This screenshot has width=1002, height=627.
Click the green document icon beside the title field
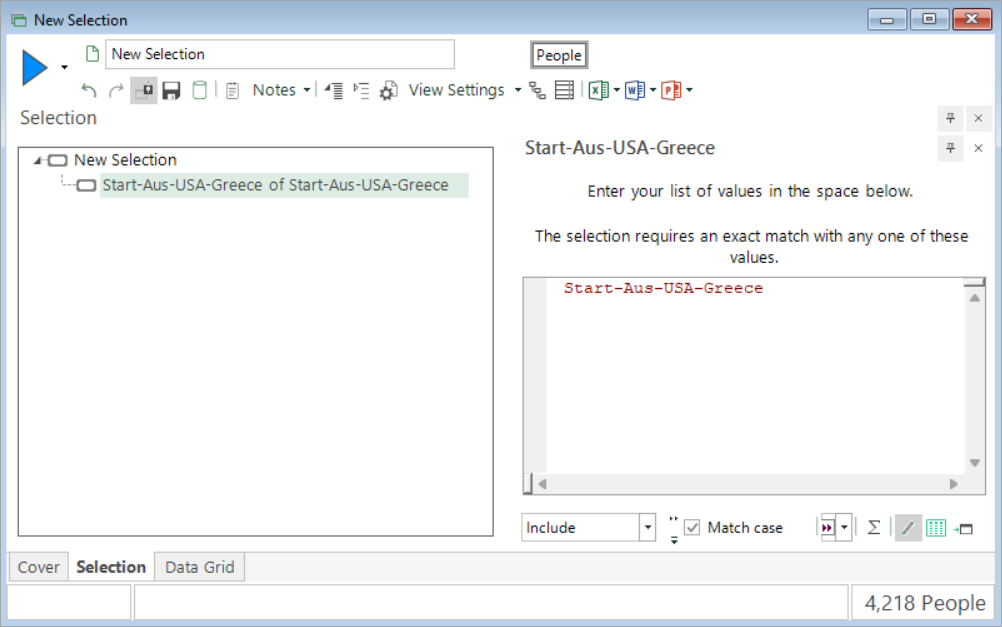click(x=92, y=54)
